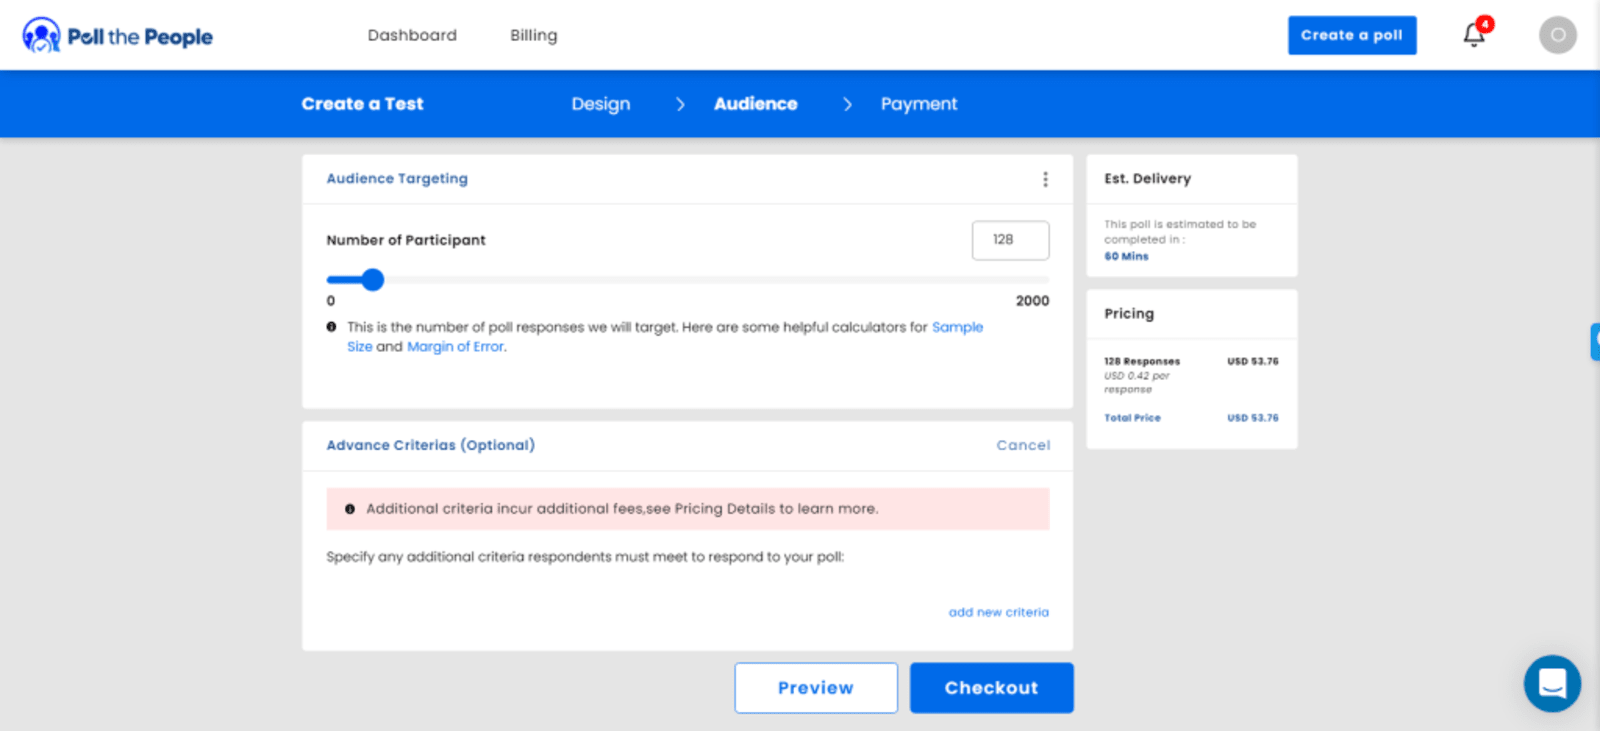Click the Poll the People logo

(117, 36)
